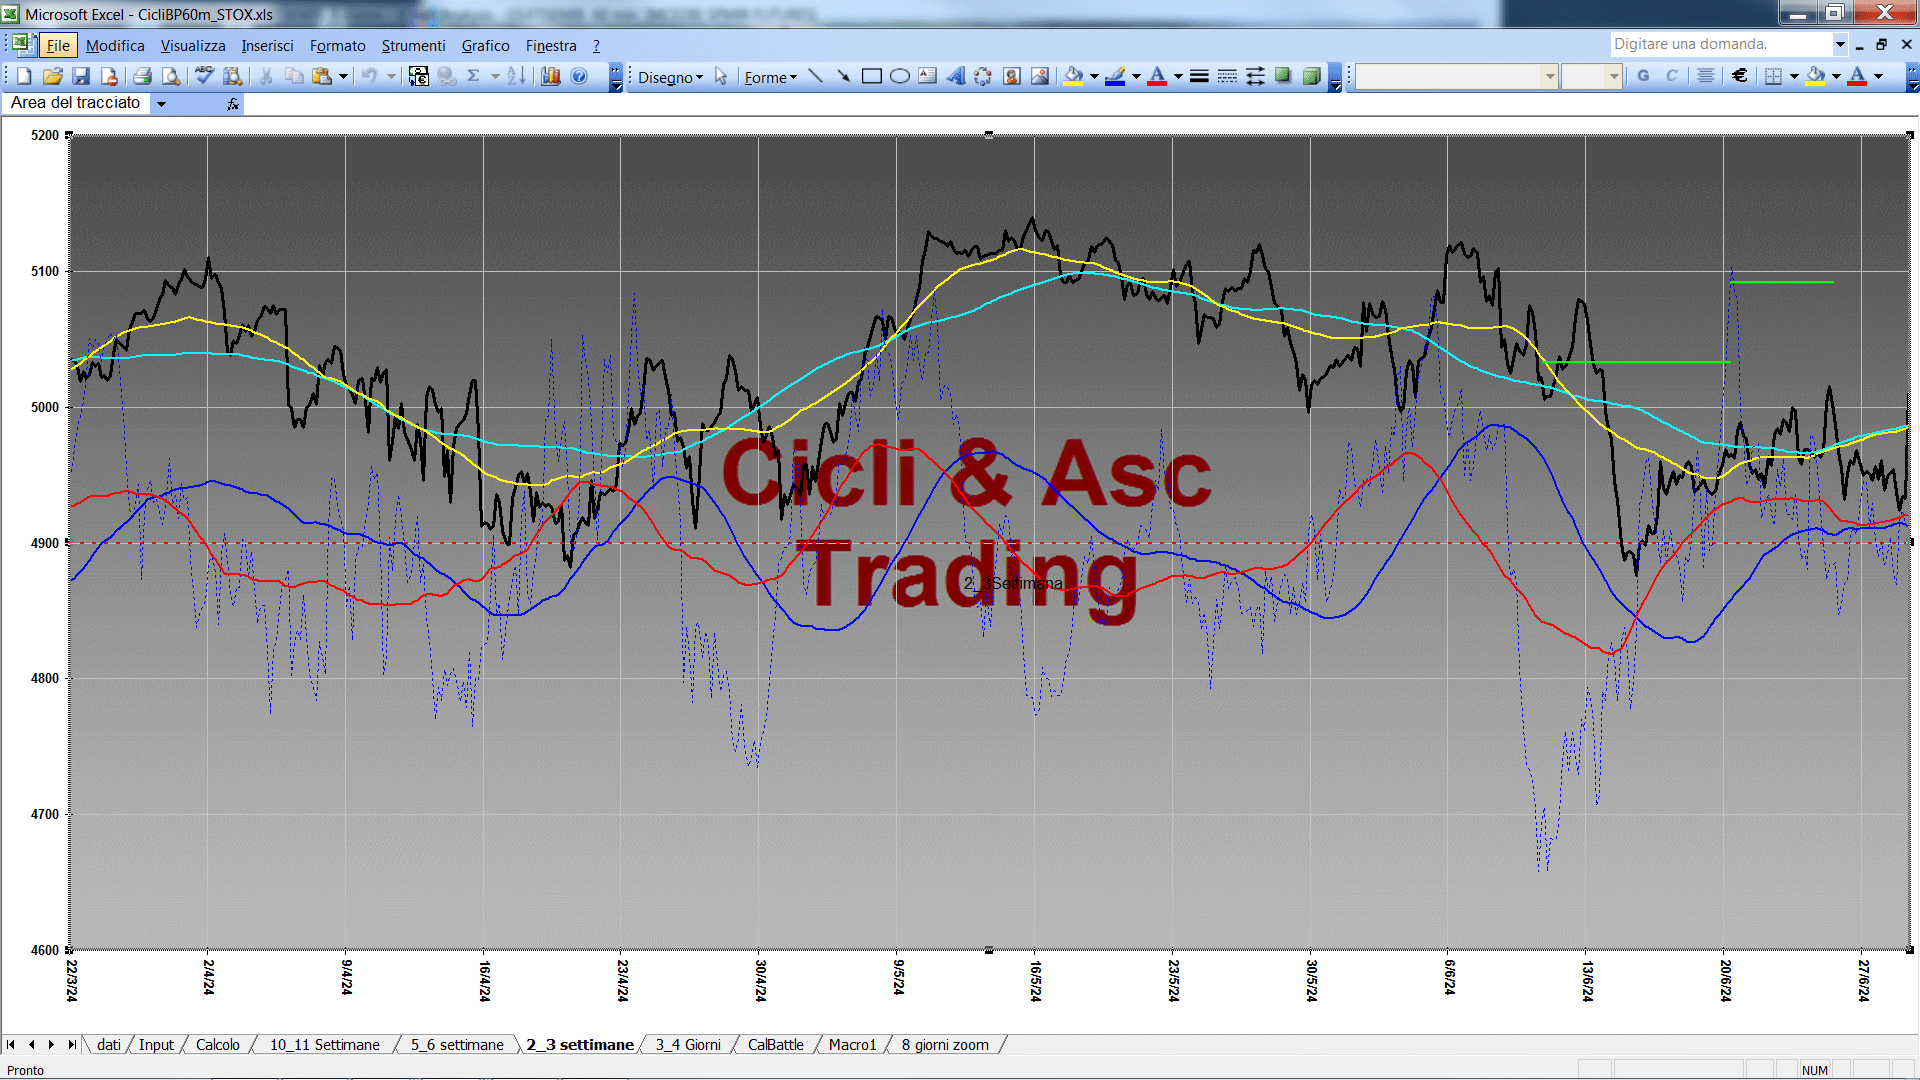Open Help with the blue question mark icon
1920x1080 pixels.
point(579,76)
